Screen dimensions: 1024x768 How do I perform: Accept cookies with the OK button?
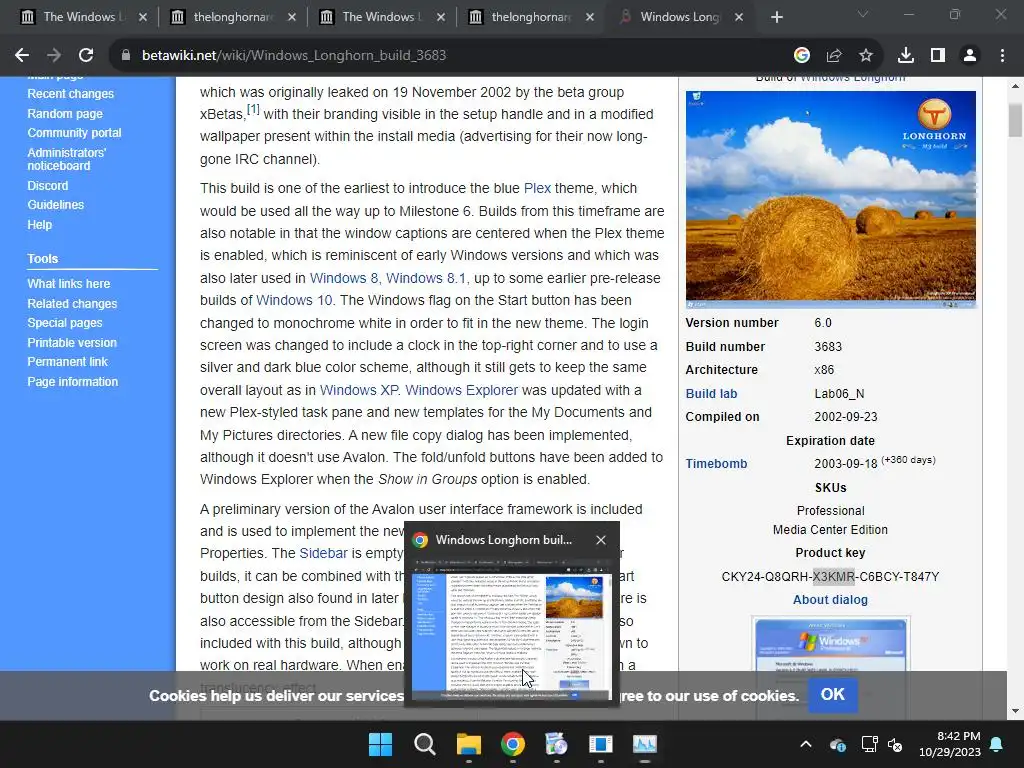[x=833, y=694]
